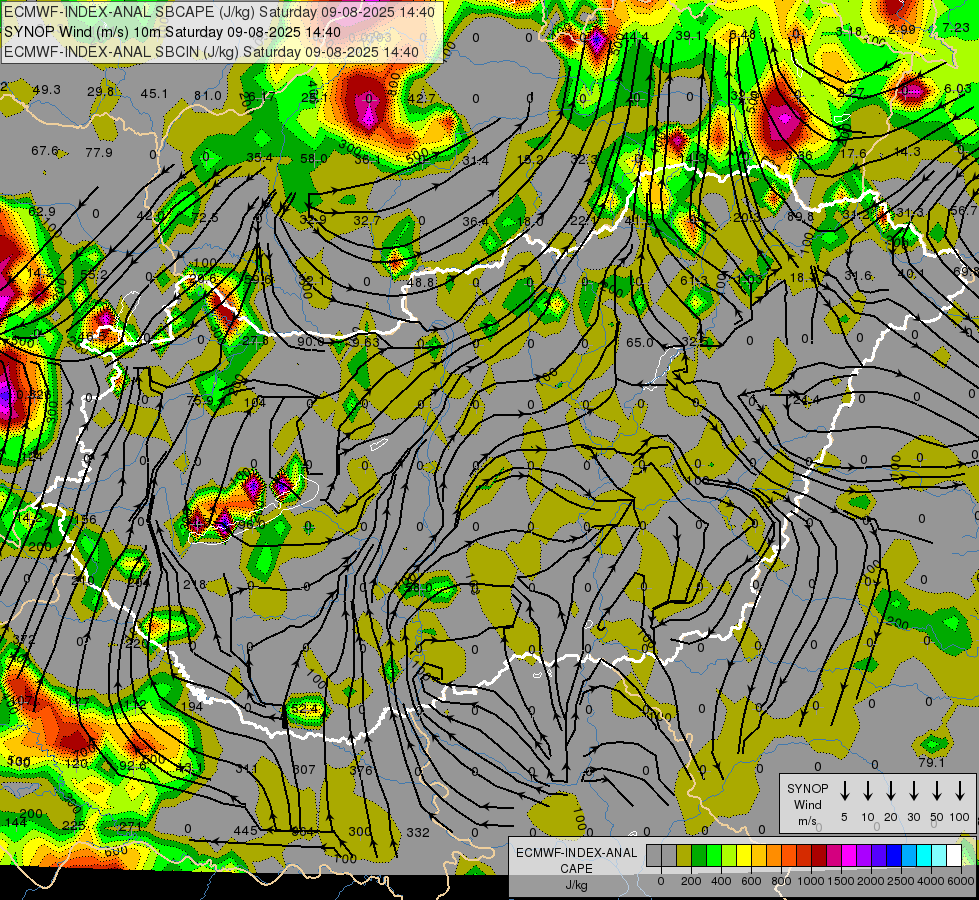Screen dimensions: 979x900
Task: Click the '2.99' value in the top-right
Action: [902, 29]
